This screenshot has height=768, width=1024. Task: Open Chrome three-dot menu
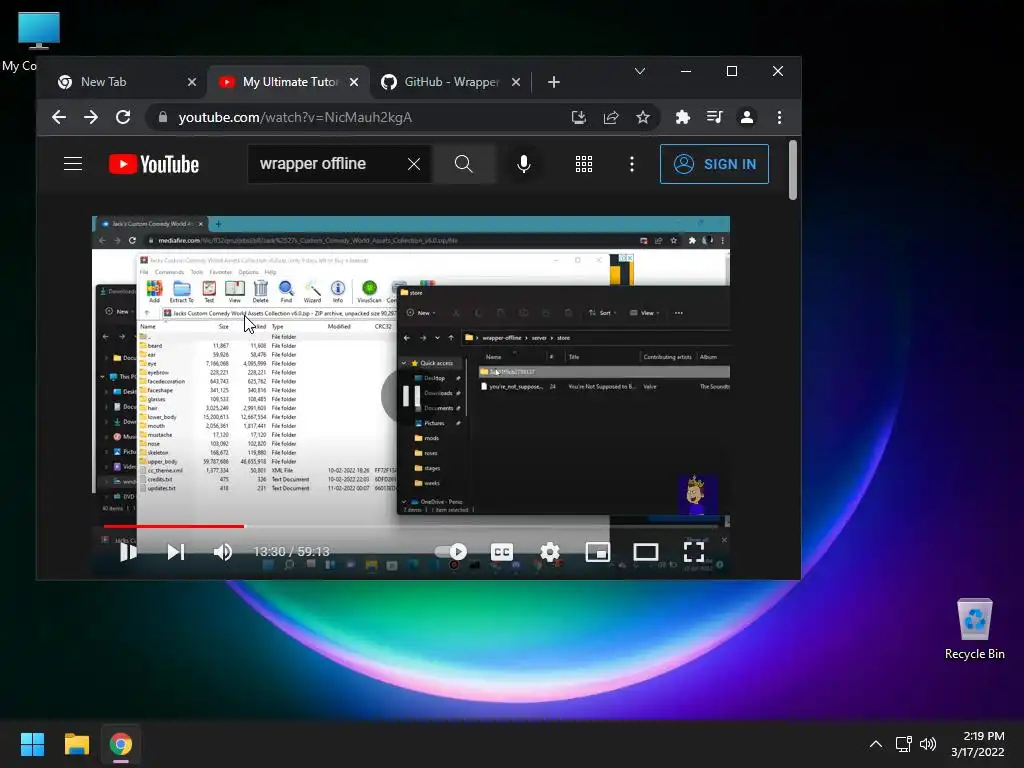click(779, 117)
